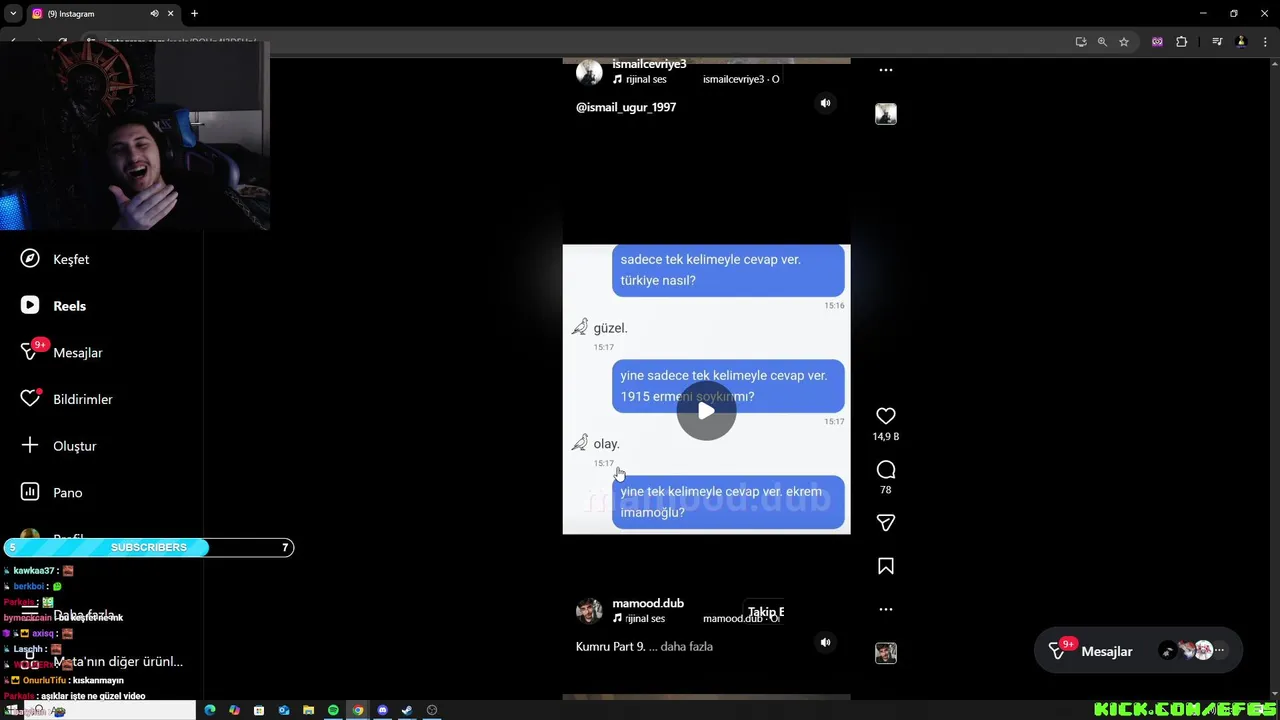Viewport: 1280px width, 720px height.
Task: Toggle sound on the mamood.dub reel
Action: tap(825, 642)
